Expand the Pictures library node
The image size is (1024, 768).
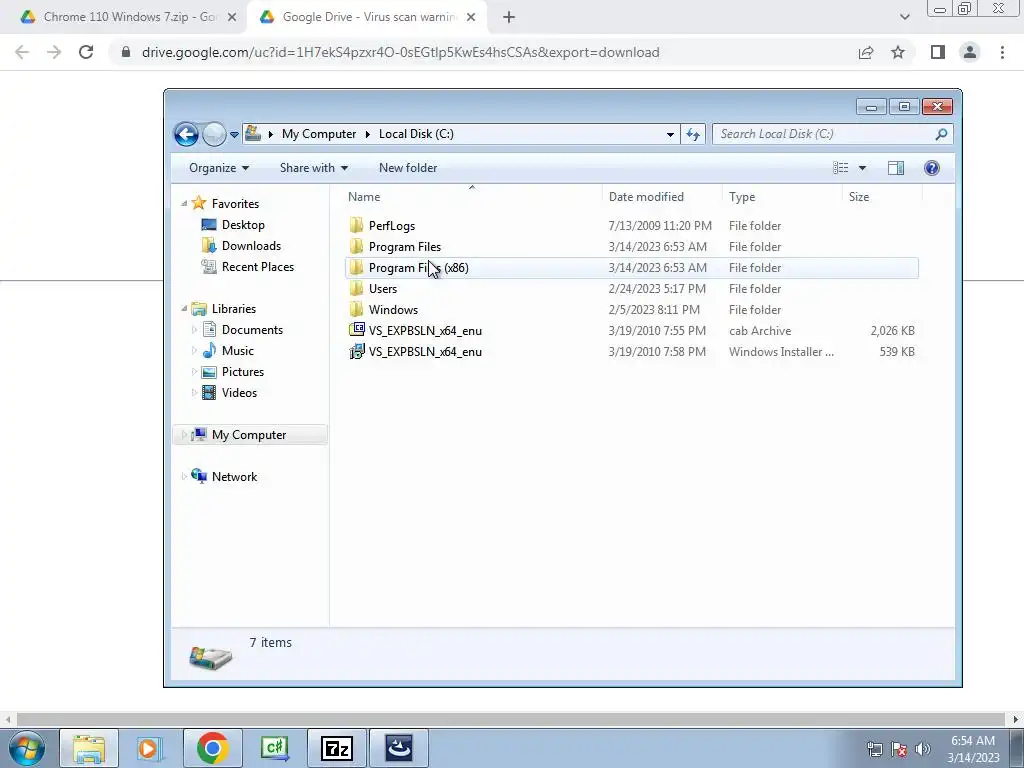(x=194, y=372)
